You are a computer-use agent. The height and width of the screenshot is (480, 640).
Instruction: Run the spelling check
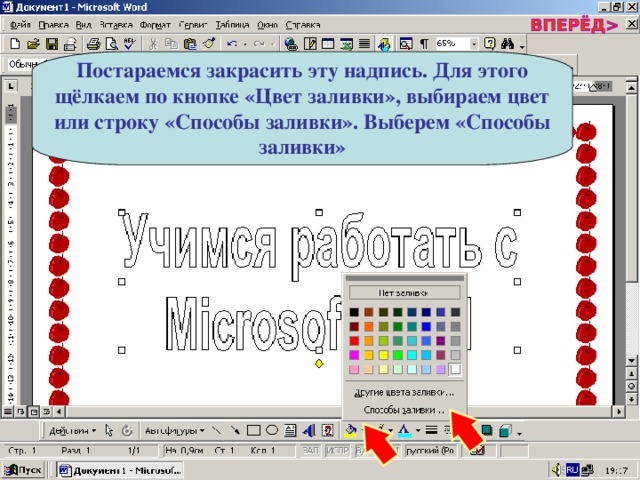pos(130,43)
